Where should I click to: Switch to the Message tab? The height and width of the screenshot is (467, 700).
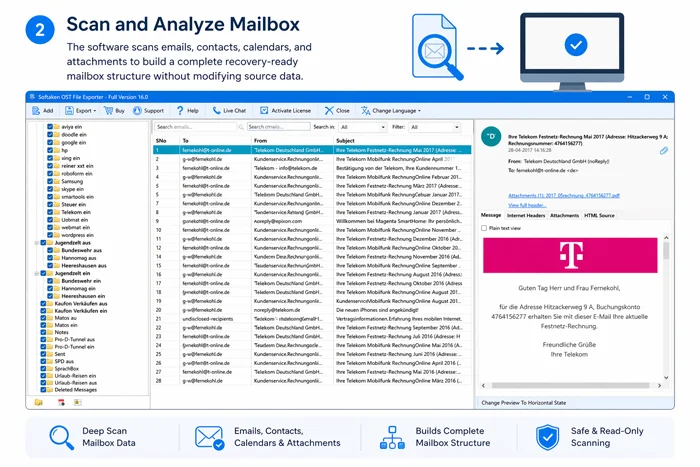491,215
